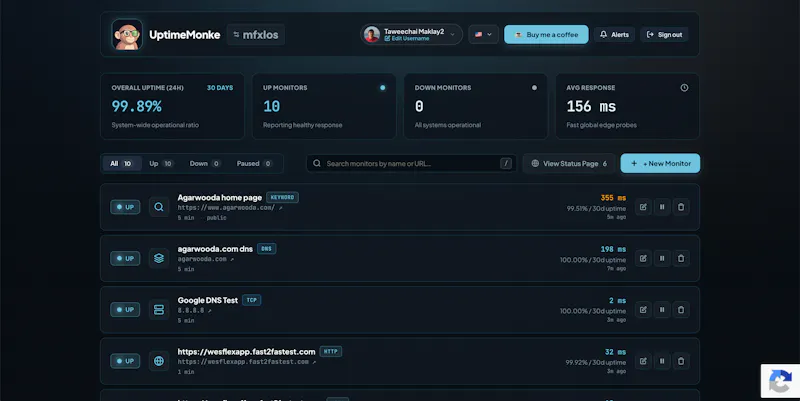Delete the agarwooda.com dns monitor
800x401 pixels.
(x=681, y=258)
